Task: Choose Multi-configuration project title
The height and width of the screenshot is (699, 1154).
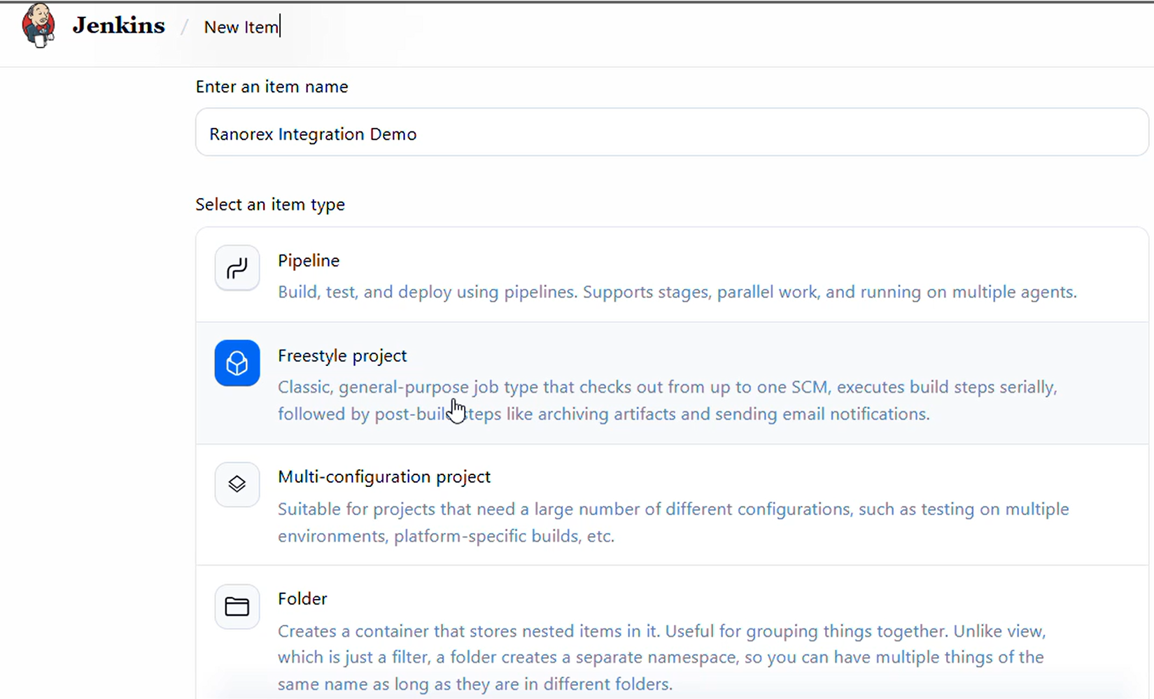Action: pyautogui.click(x=384, y=477)
